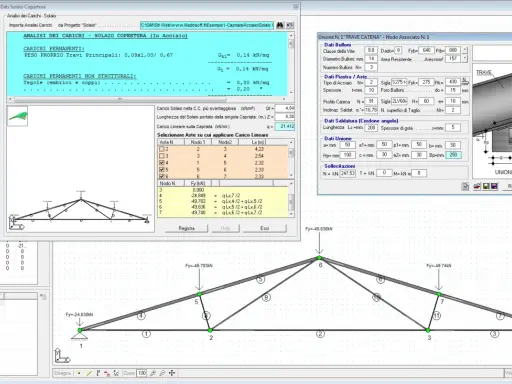Click the binoculars browse icon beside the file path
The width and height of the screenshot is (512, 384).
click(280, 25)
